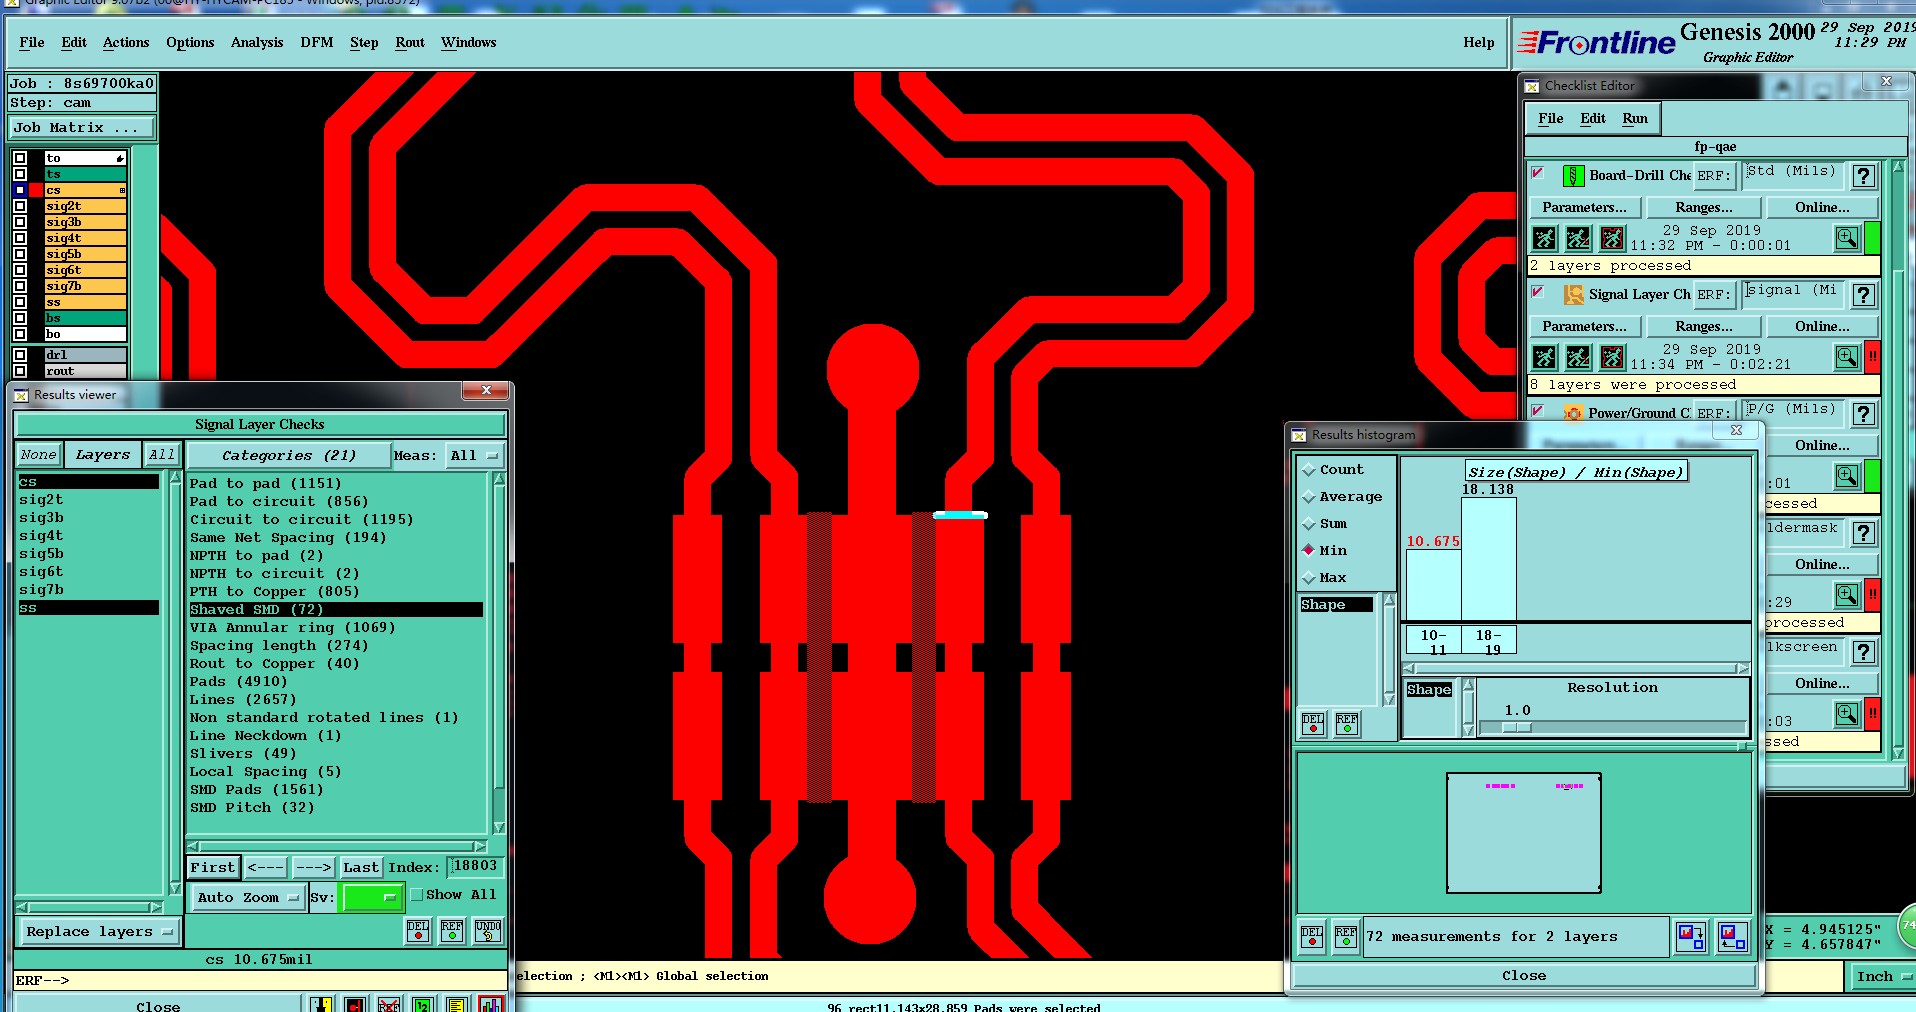Click histogram chart icon in Results viewer

tap(490, 1004)
